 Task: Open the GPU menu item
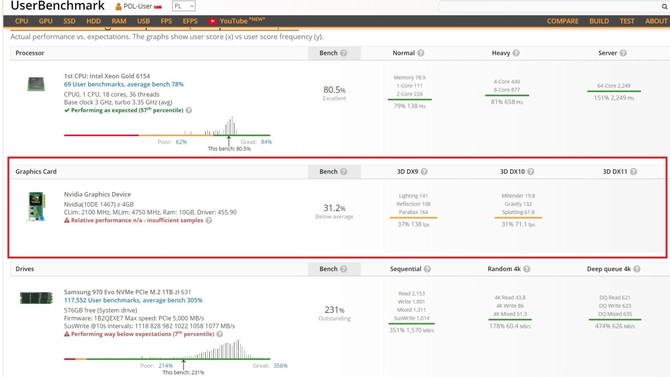tap(45, 21)
